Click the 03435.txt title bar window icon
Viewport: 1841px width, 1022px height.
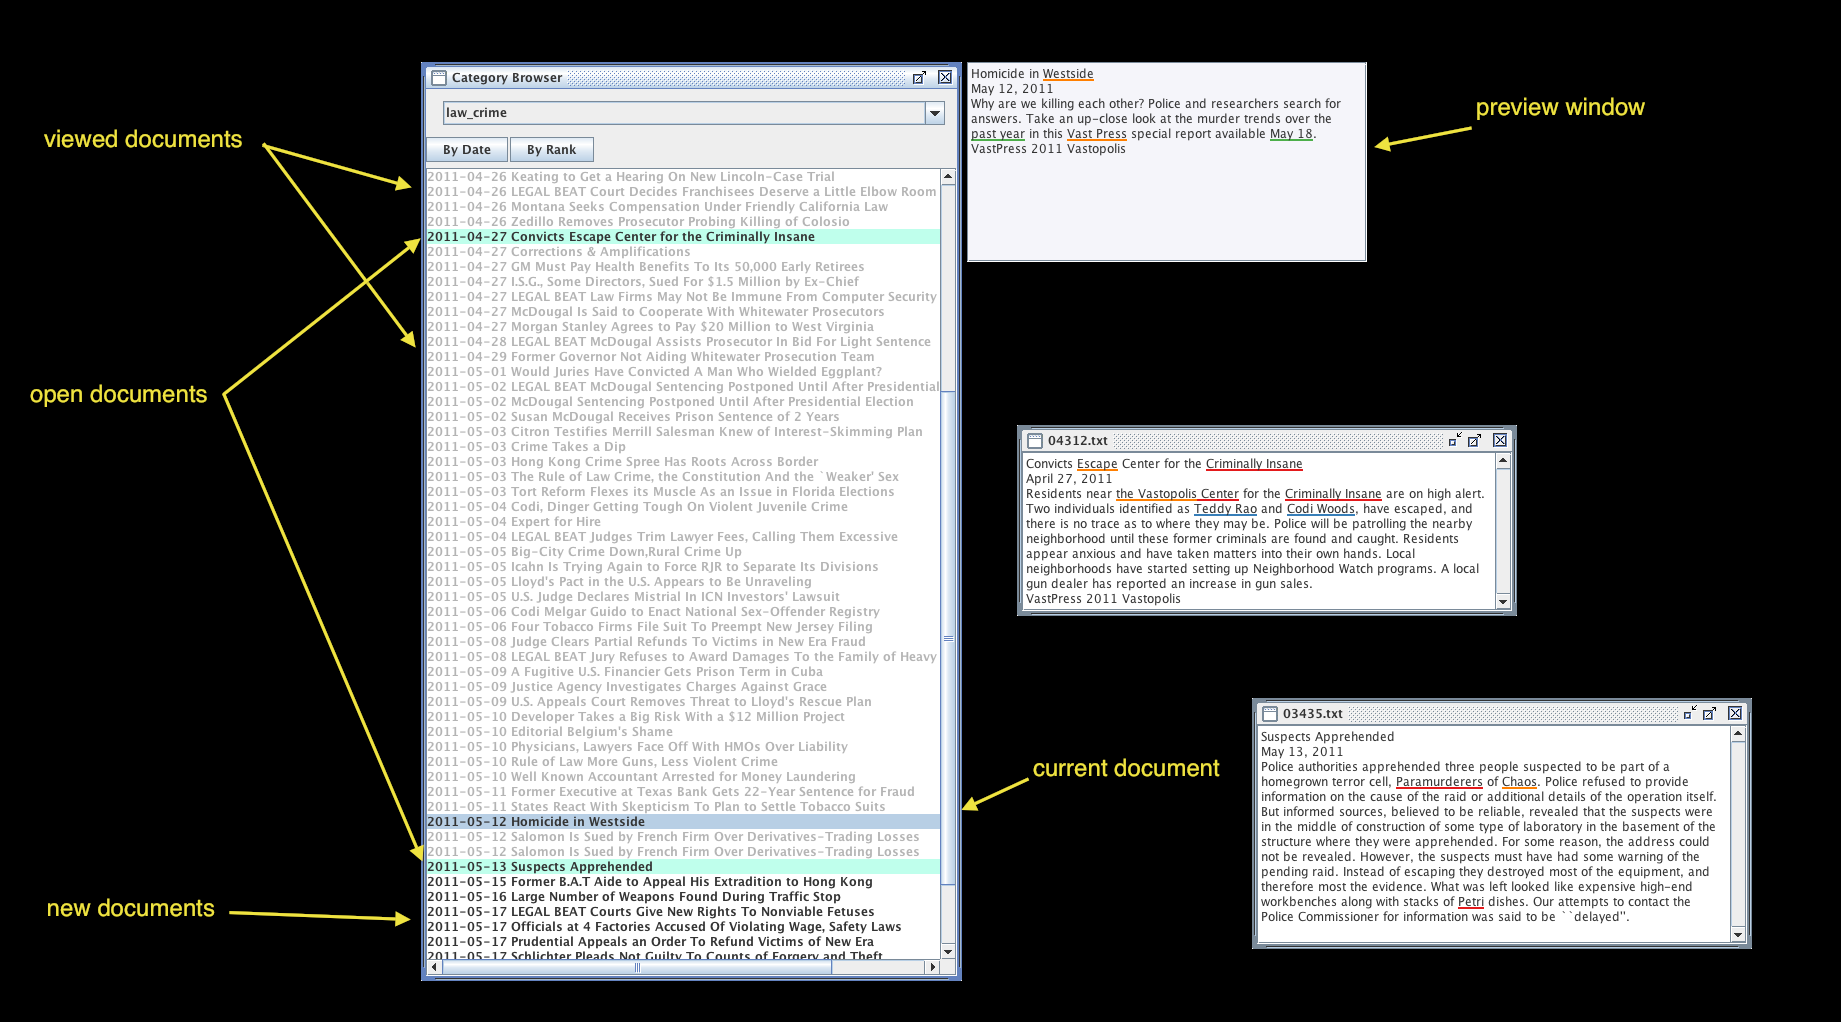[1270, 714]
